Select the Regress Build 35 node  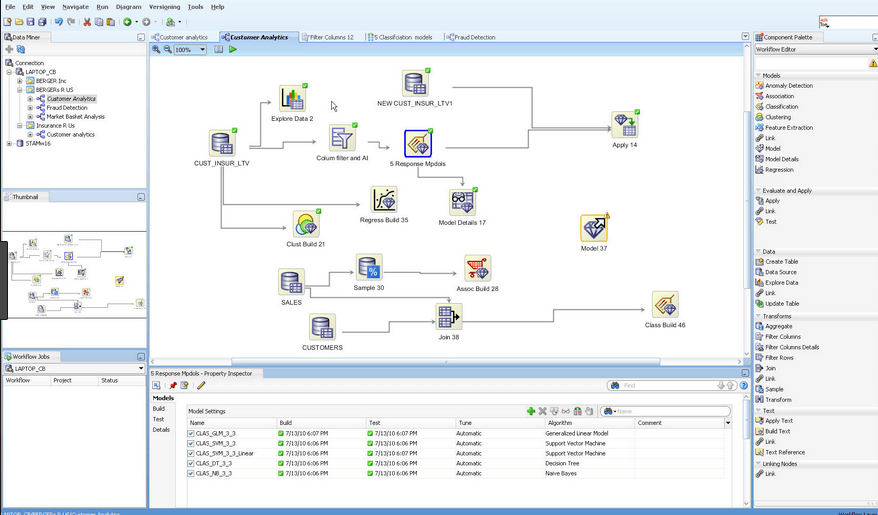tap(384, 199)
